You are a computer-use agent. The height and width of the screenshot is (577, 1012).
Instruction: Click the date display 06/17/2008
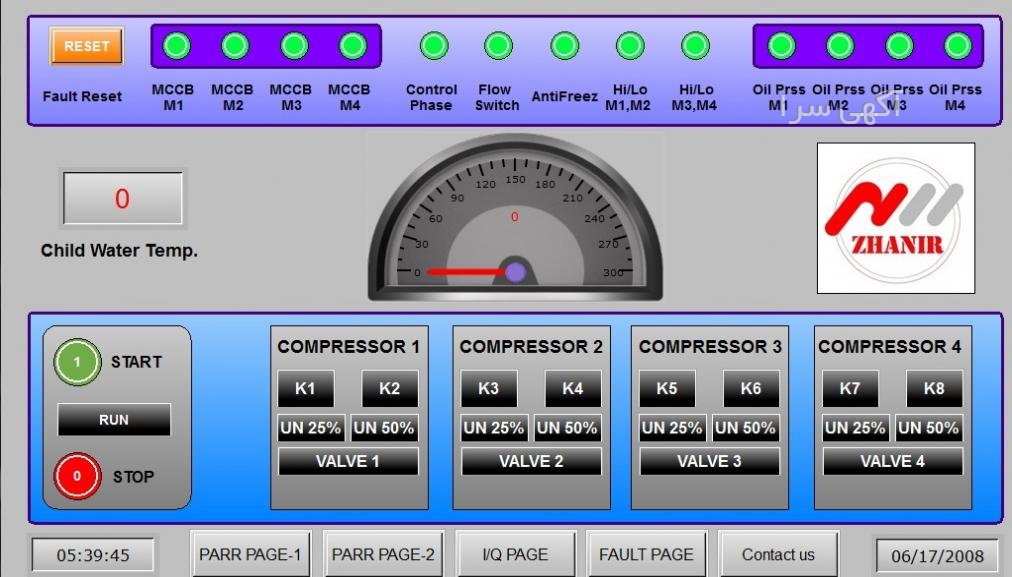[x=937, y=556]
